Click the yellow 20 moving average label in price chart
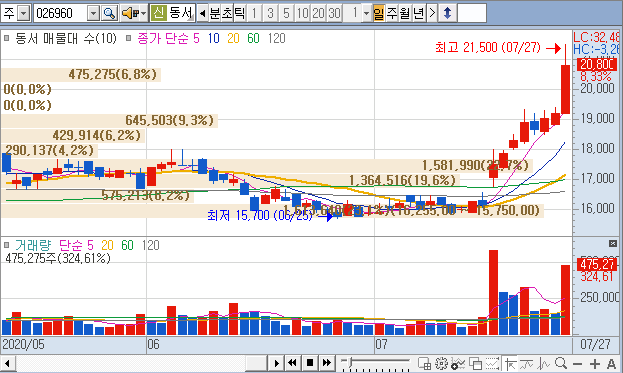This screenshot has width=623, height=373. [x=233, y=38]
